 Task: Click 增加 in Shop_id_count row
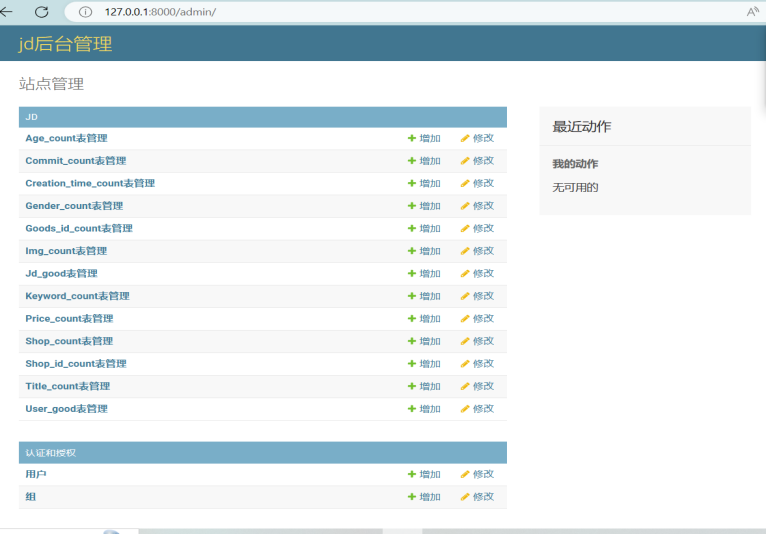[x=424, y=363]
